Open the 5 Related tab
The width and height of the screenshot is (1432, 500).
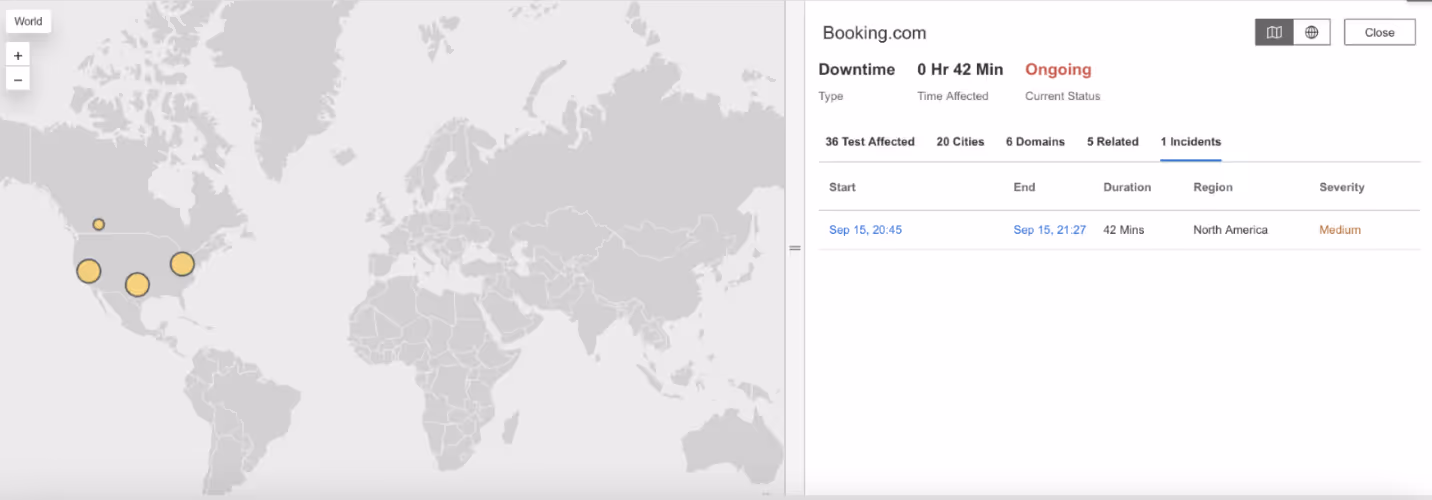click(x=1113, y=142)
